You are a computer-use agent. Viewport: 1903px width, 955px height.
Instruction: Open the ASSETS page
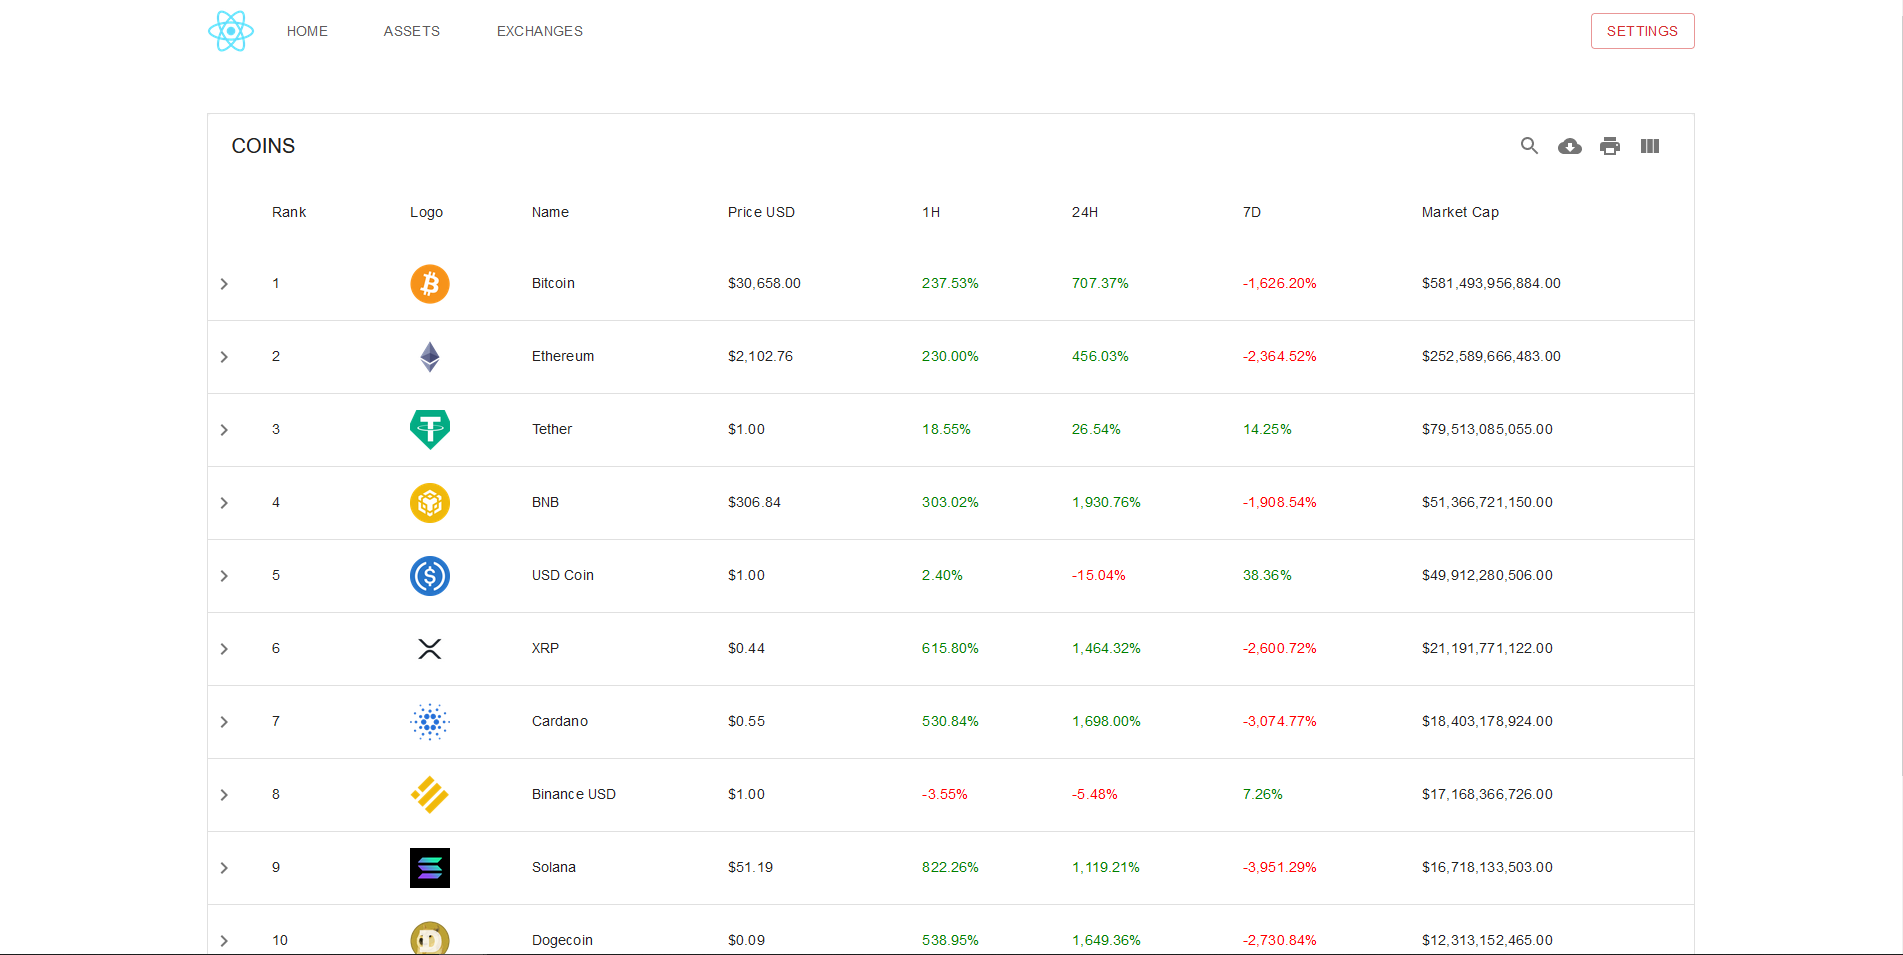(x=411, y=31)
